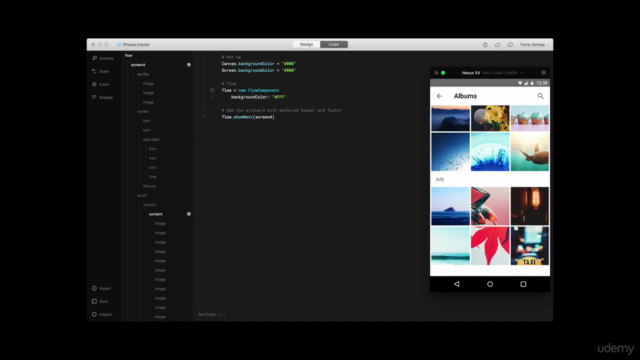
Task: Click the wifi icon in phone status bar
Action: tap(520, 83)
